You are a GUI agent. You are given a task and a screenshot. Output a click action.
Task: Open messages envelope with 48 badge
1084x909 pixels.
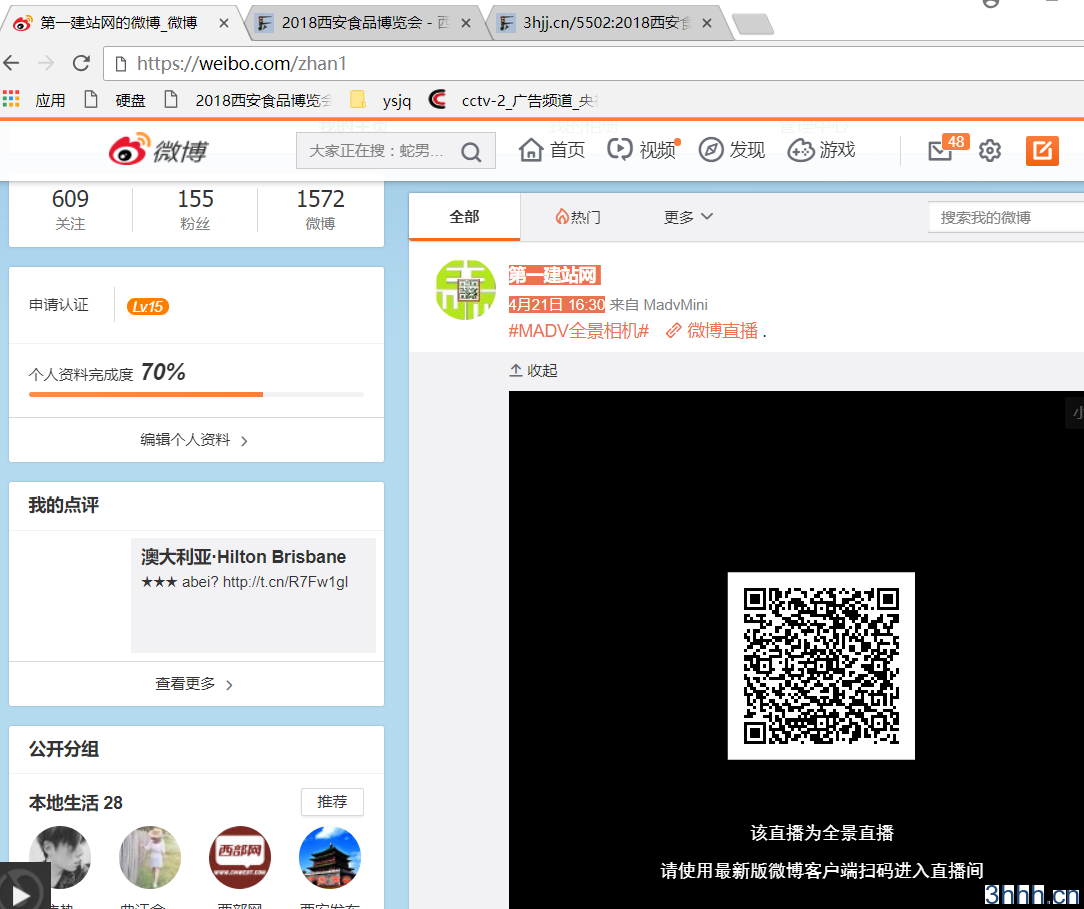tap(941, 151)
